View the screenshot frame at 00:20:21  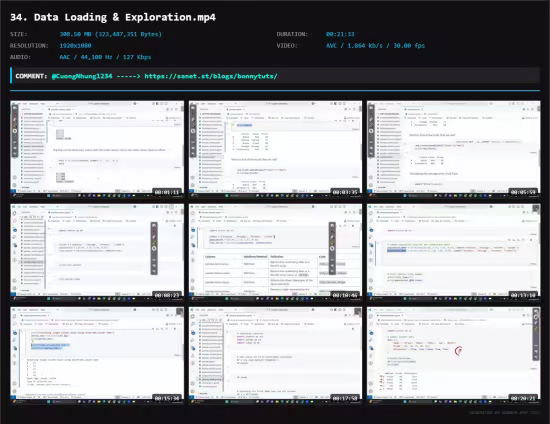[x=454, y=355]
